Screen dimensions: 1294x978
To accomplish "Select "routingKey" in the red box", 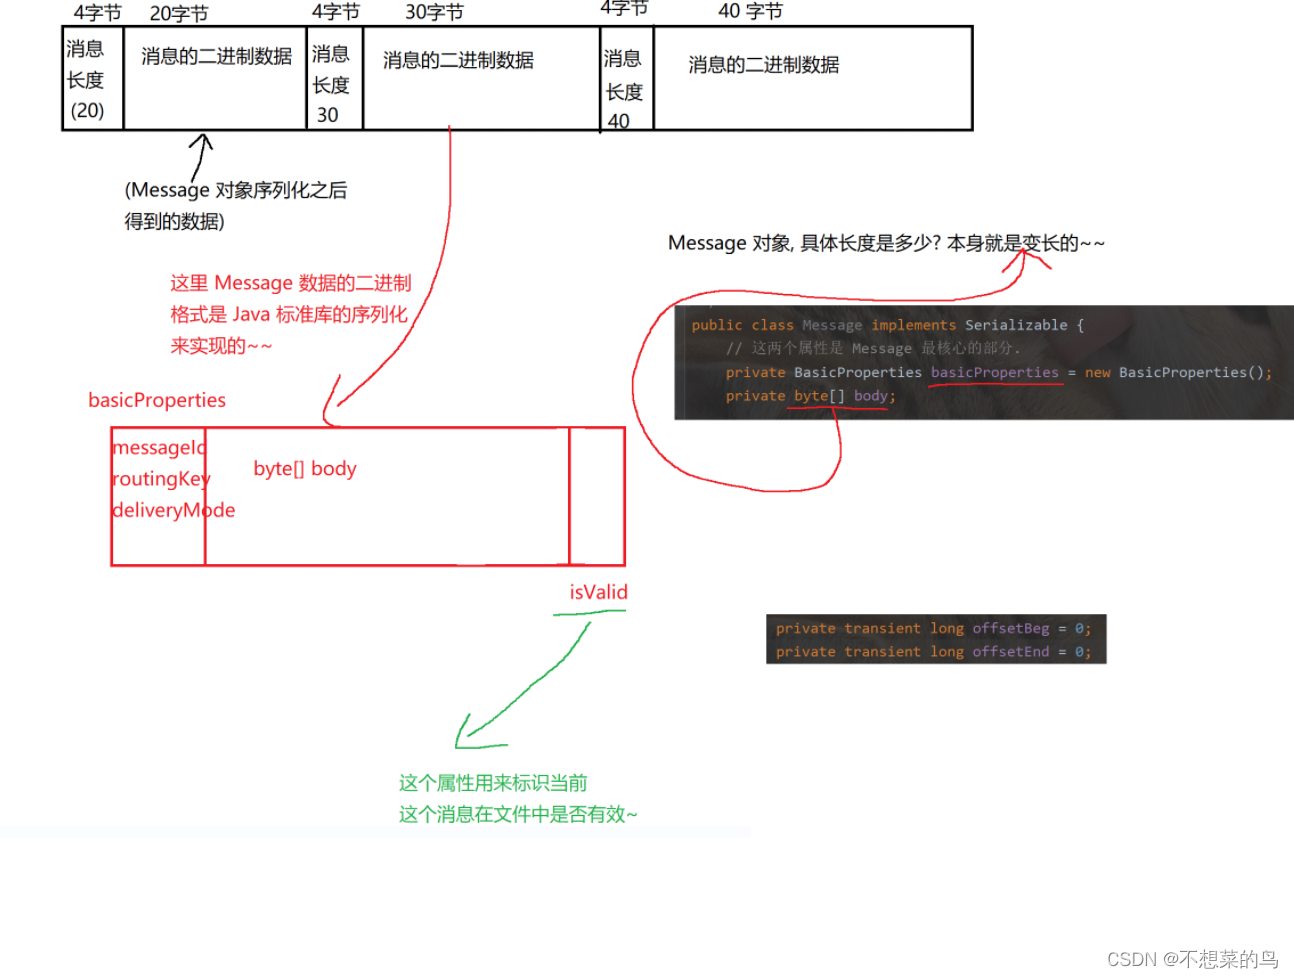I will pos(161,478).
